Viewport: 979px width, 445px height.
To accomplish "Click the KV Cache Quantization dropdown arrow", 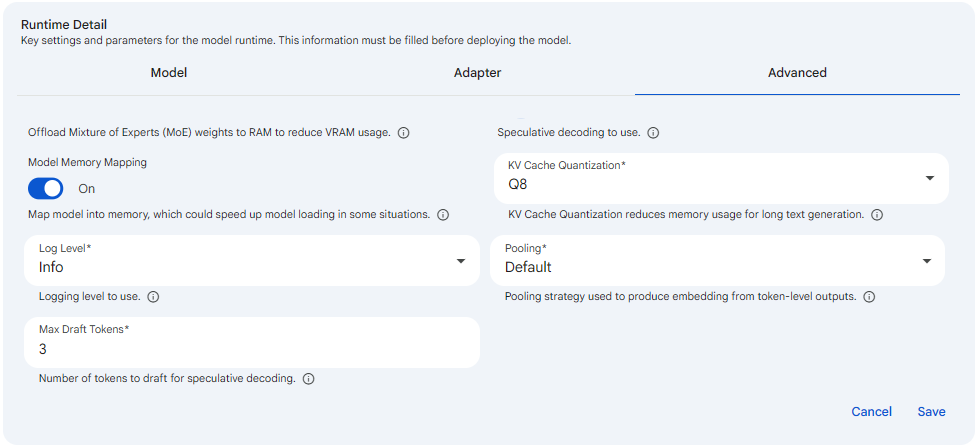I will coord(930,178).
